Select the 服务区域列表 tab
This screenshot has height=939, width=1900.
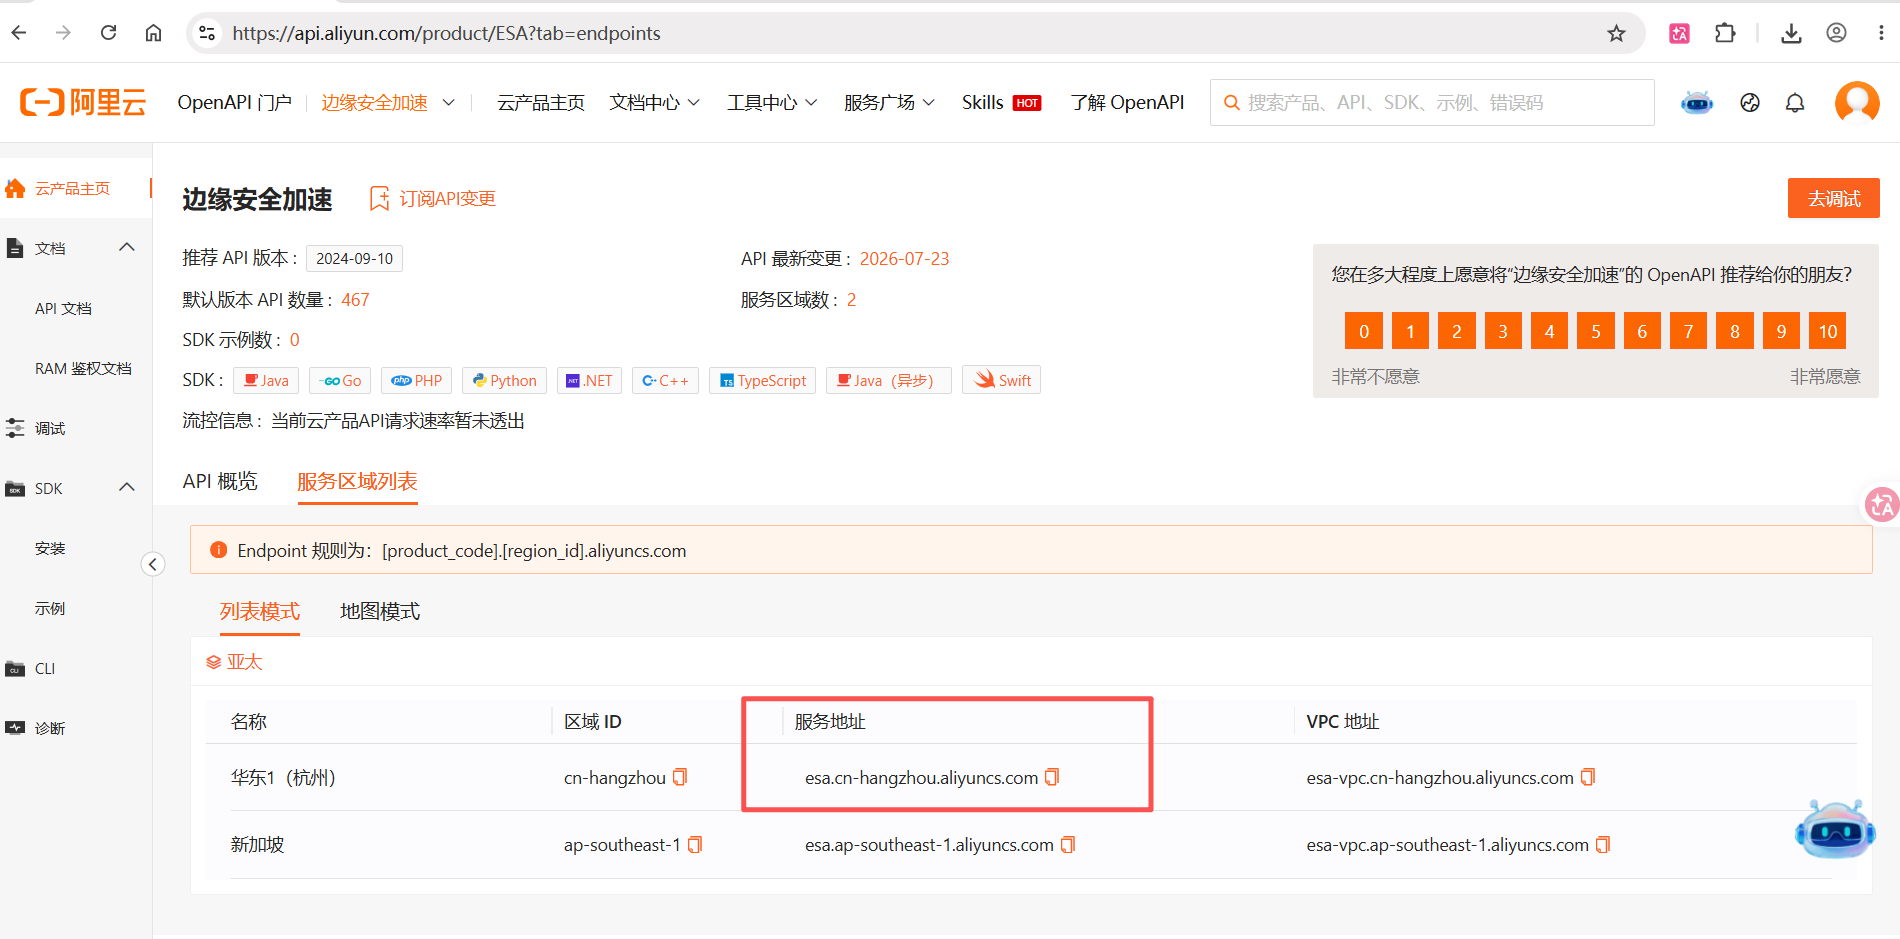tap(357, 481)
